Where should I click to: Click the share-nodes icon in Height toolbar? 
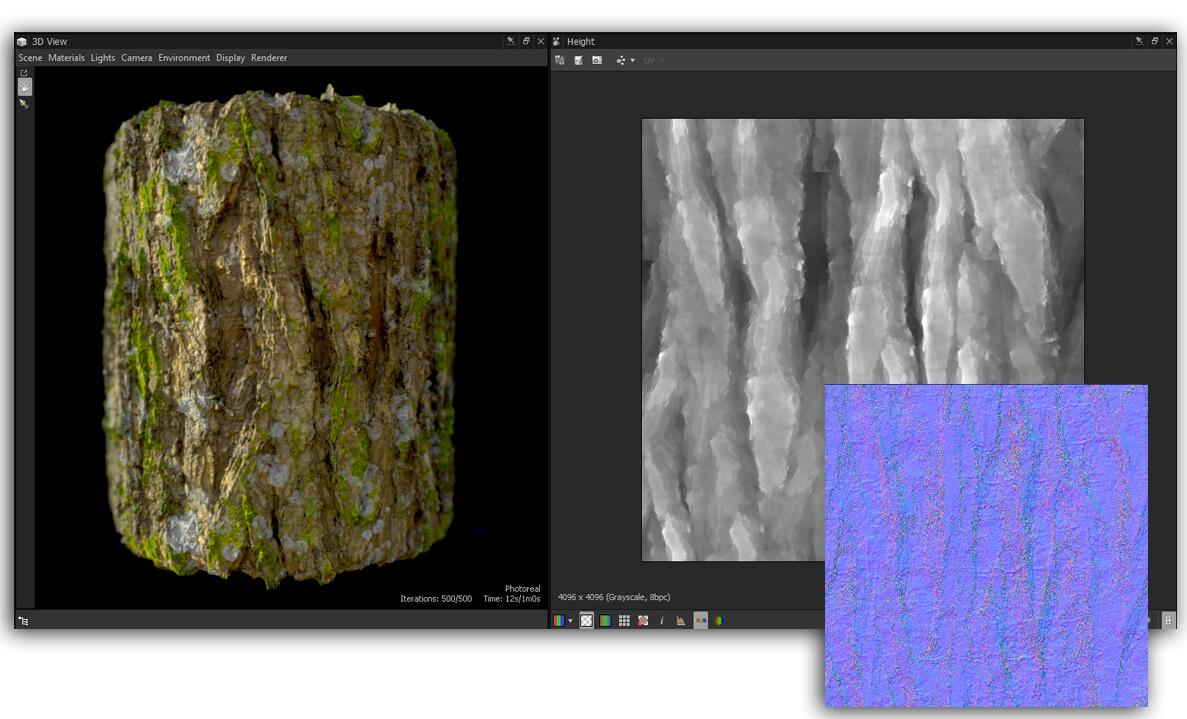(621, 61)
